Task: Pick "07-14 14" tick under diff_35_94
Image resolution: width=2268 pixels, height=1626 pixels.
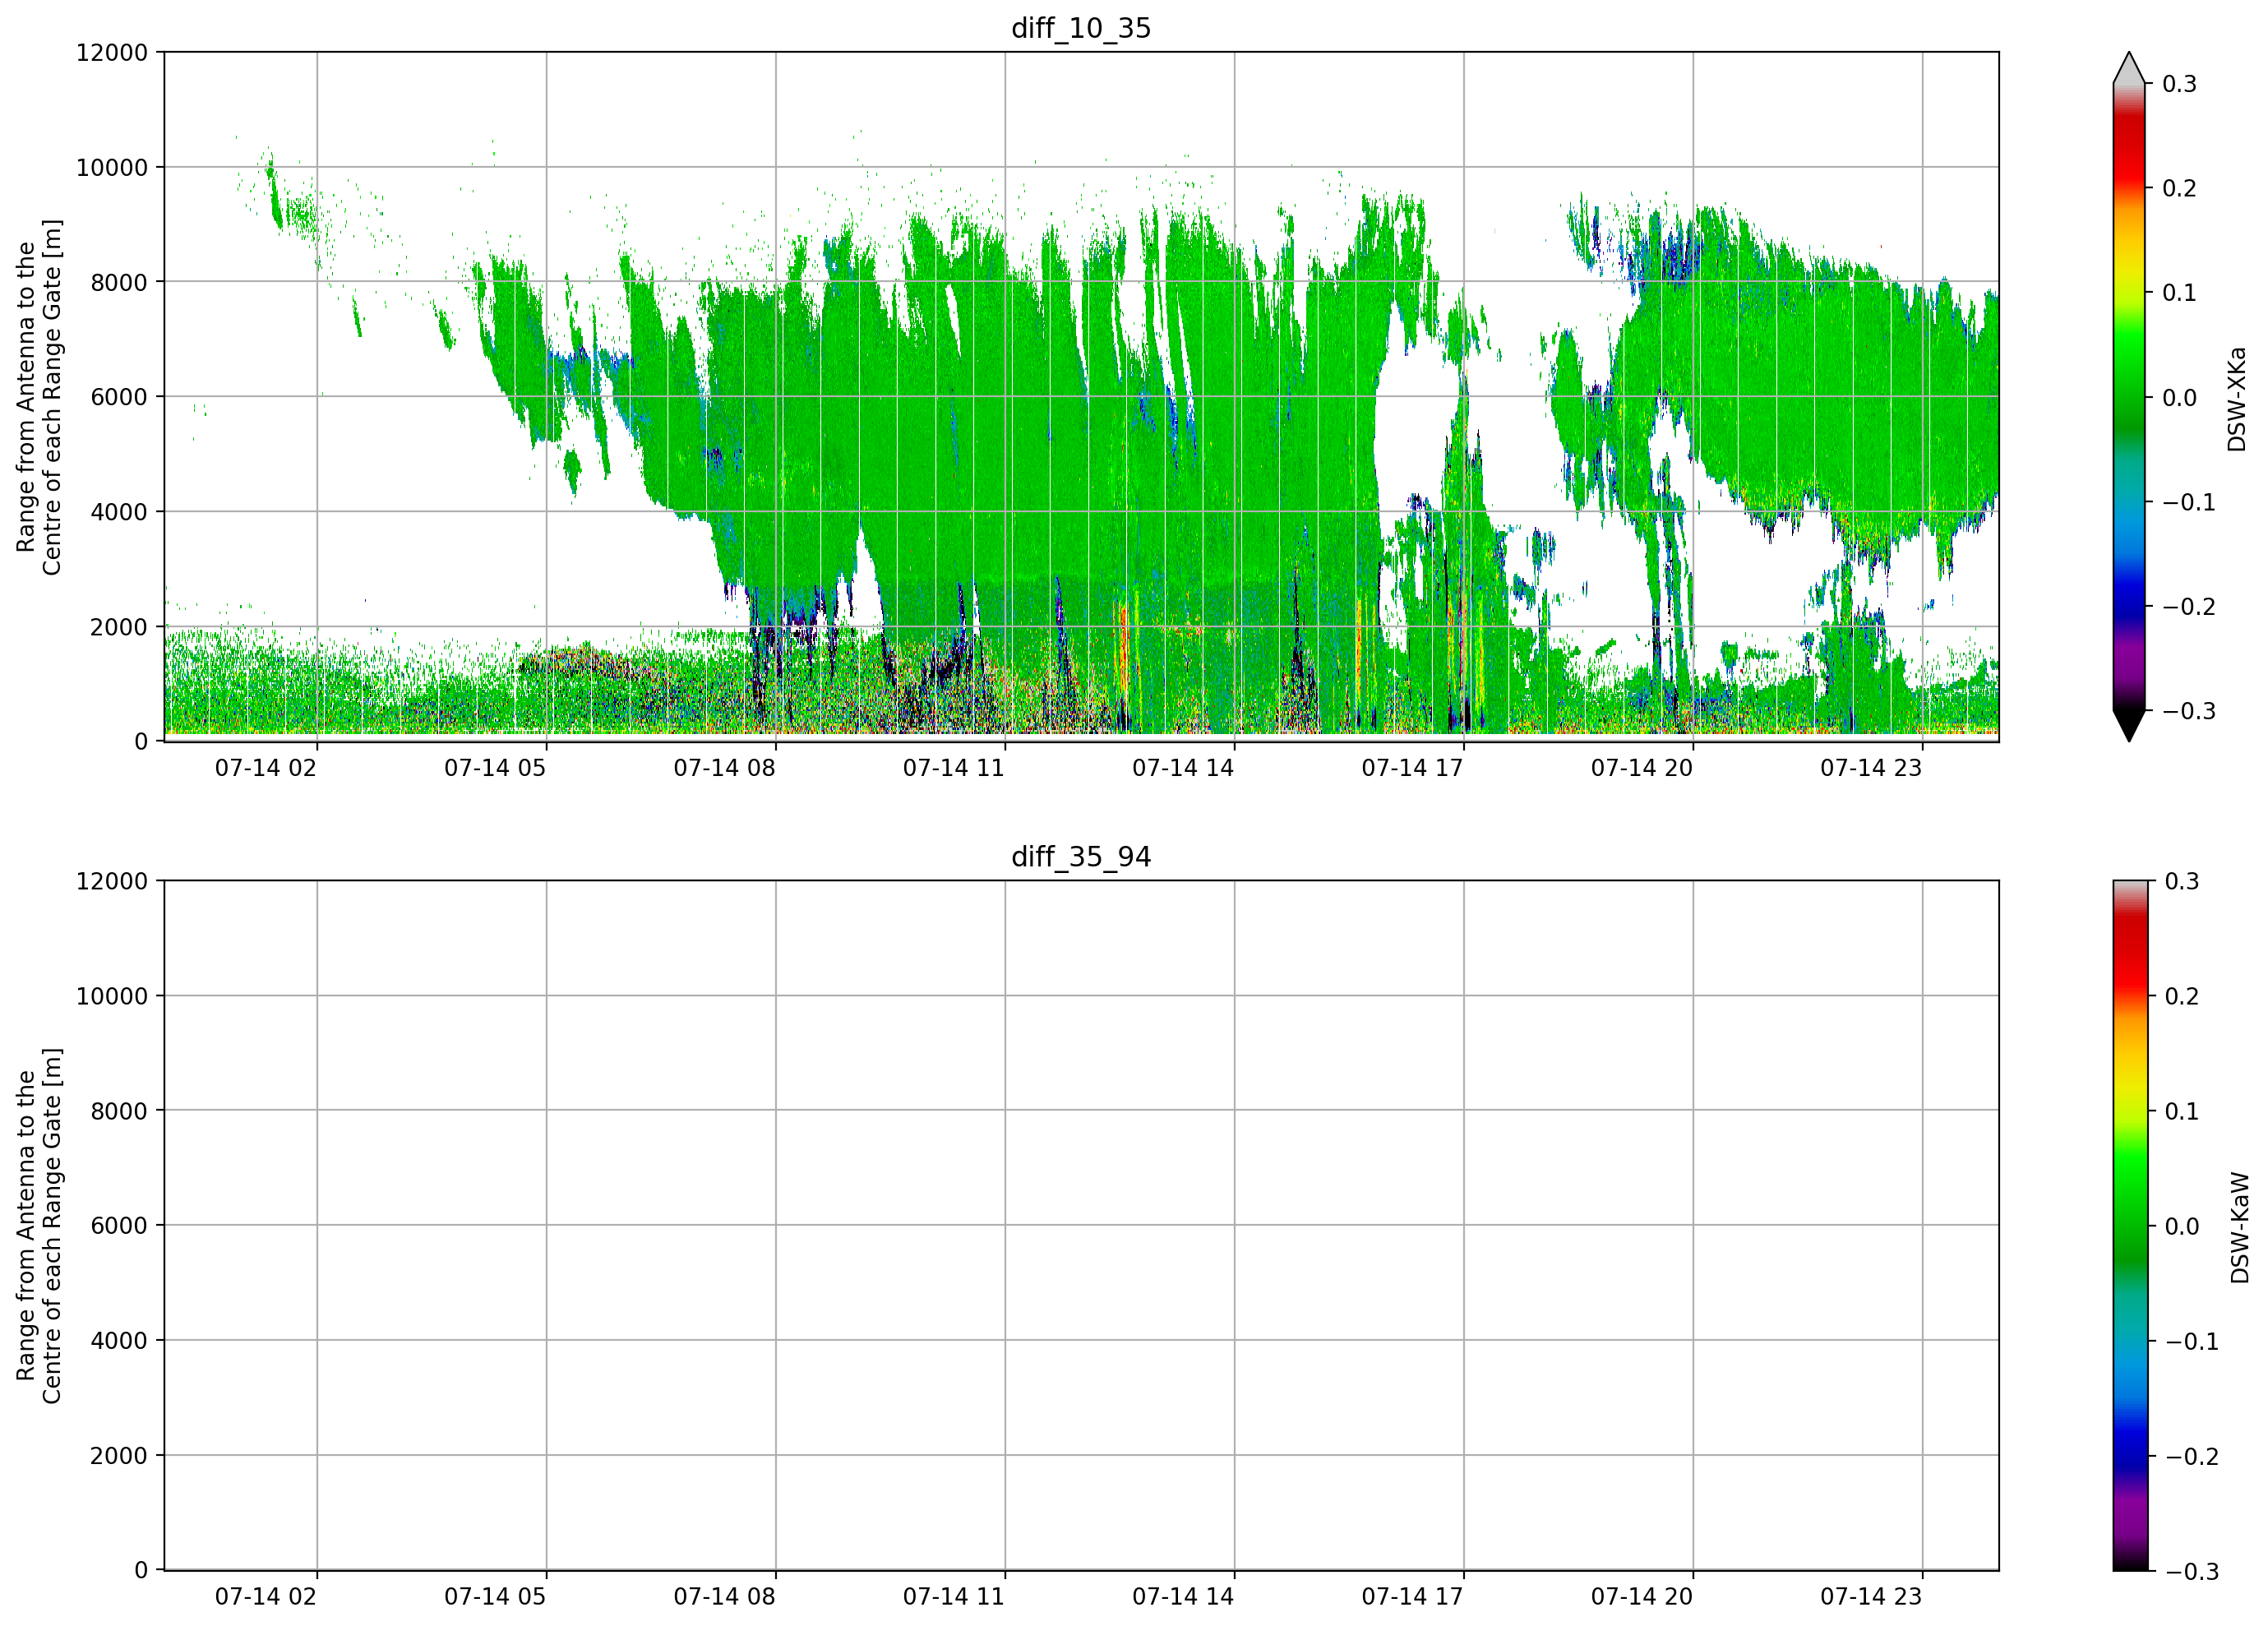Action: pyautogui.click(x=1183, y=1596)
